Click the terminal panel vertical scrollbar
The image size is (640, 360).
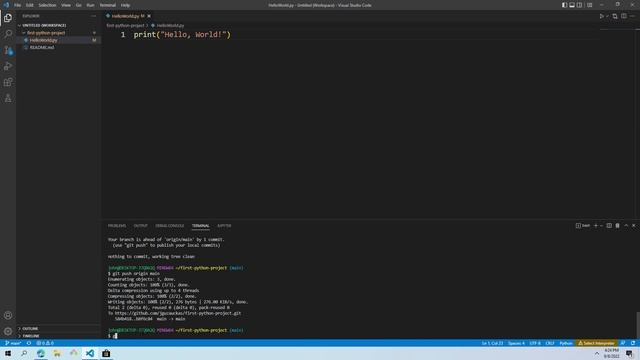(x=638, y=324)
